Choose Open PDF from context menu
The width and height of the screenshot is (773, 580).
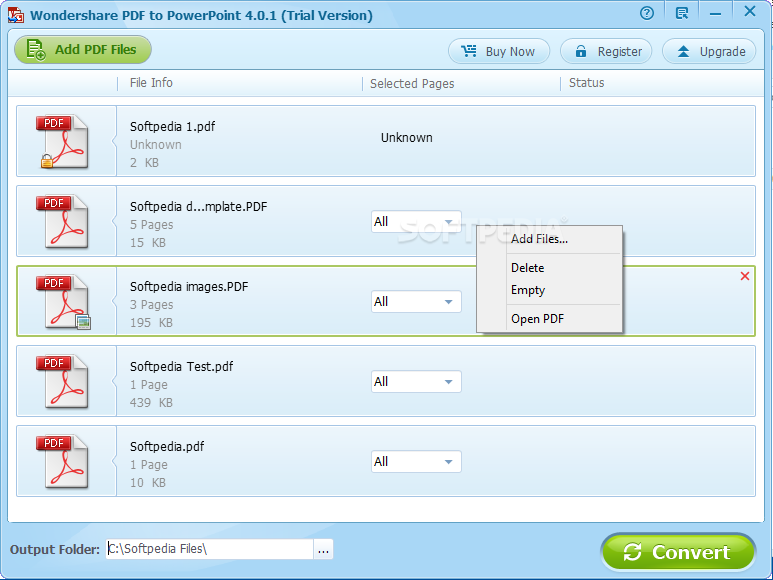pos(537,319)
